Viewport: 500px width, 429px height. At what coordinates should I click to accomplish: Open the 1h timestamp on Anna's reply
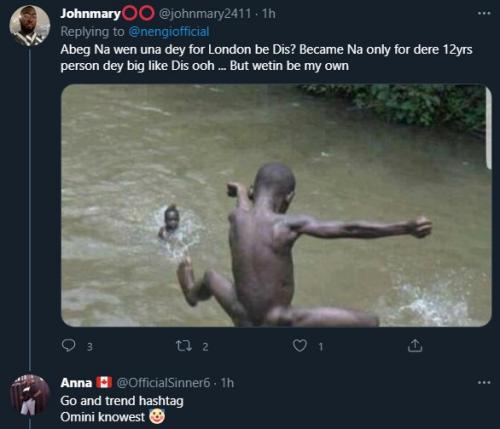tap(227, 383)
